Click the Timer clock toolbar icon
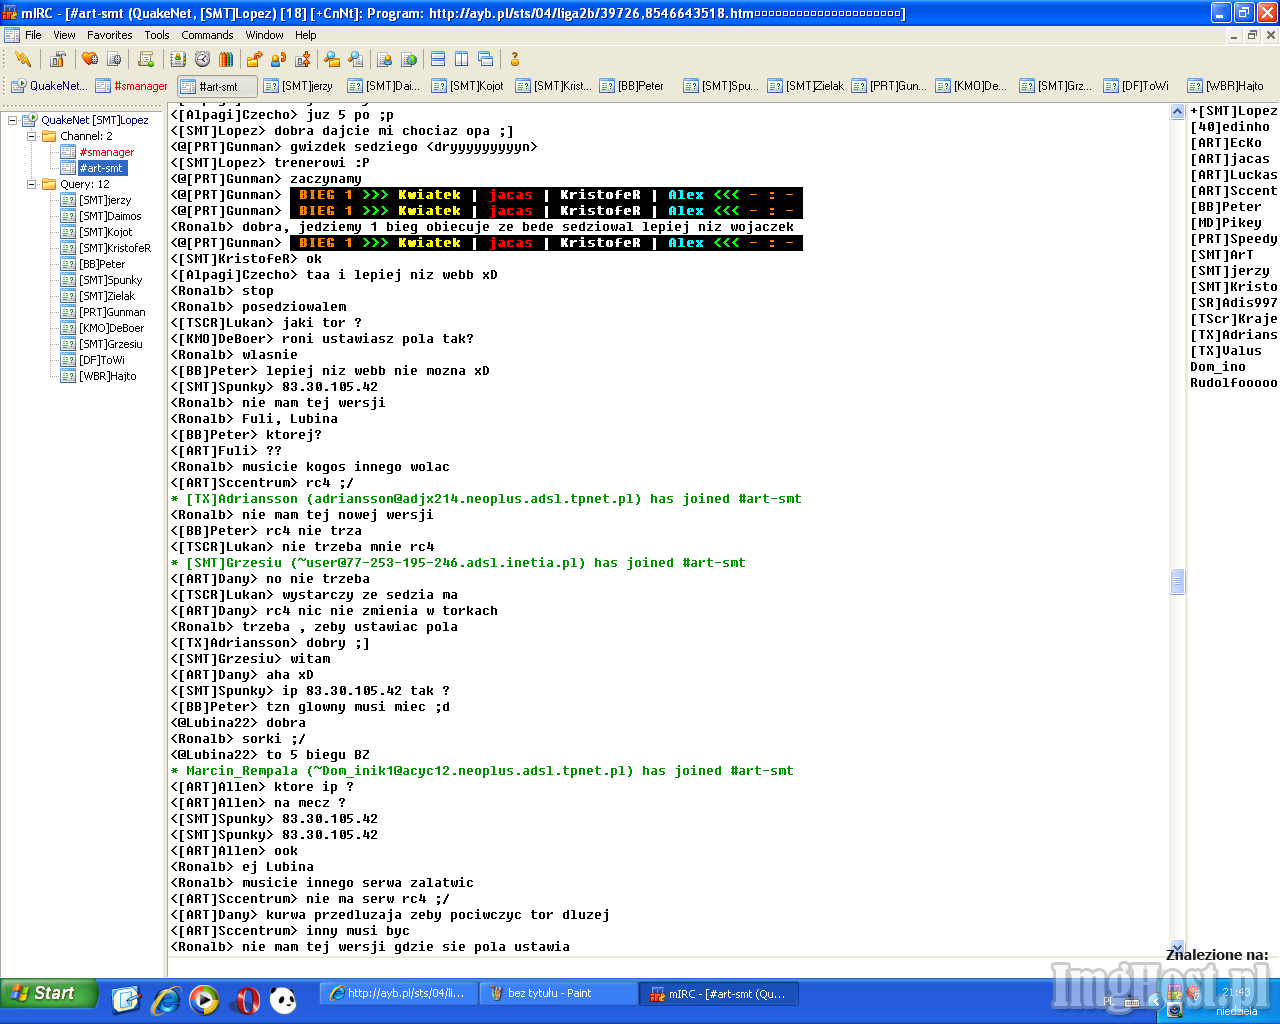1280x1024 pixels. click(x=202, y=59)
